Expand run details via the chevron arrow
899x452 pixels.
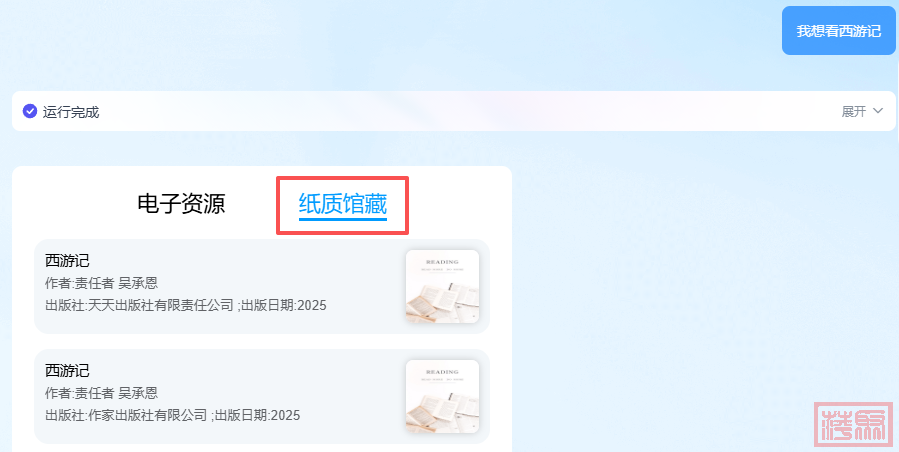click(878, 111)
